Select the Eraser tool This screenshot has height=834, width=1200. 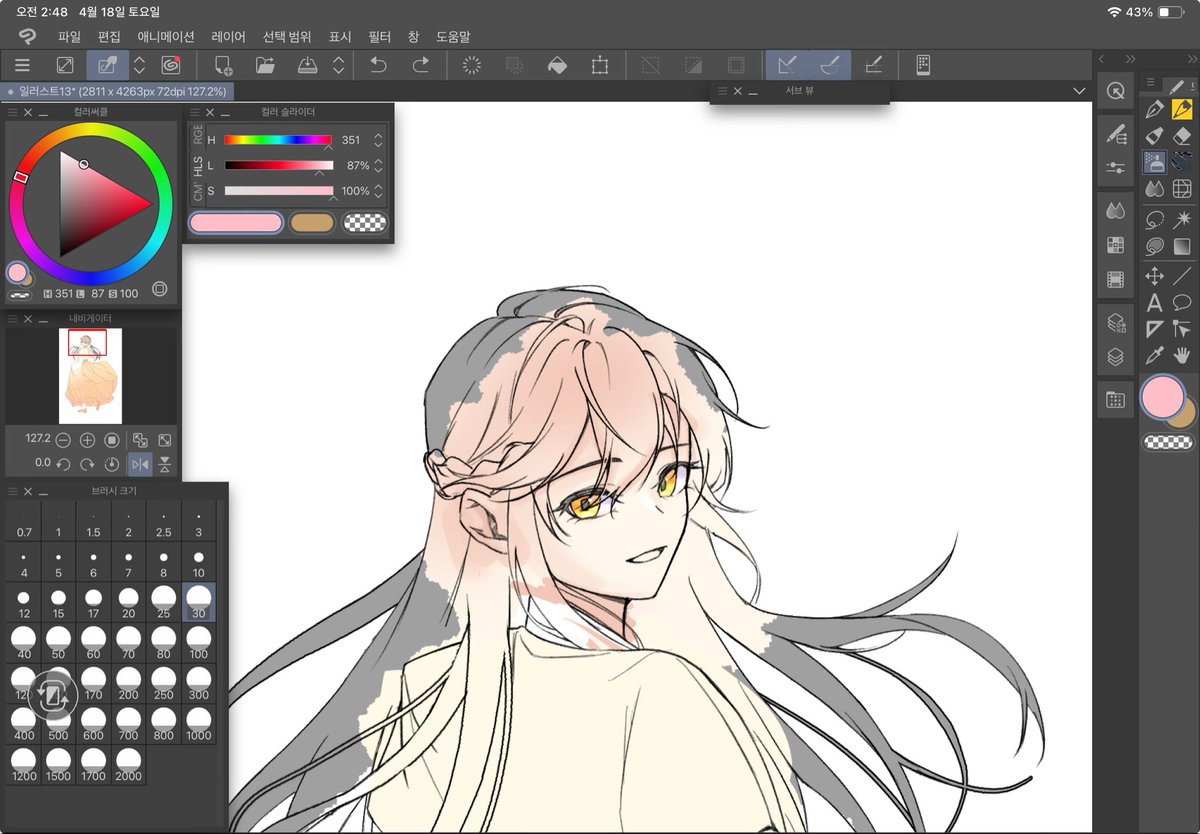pos(1182,135)
